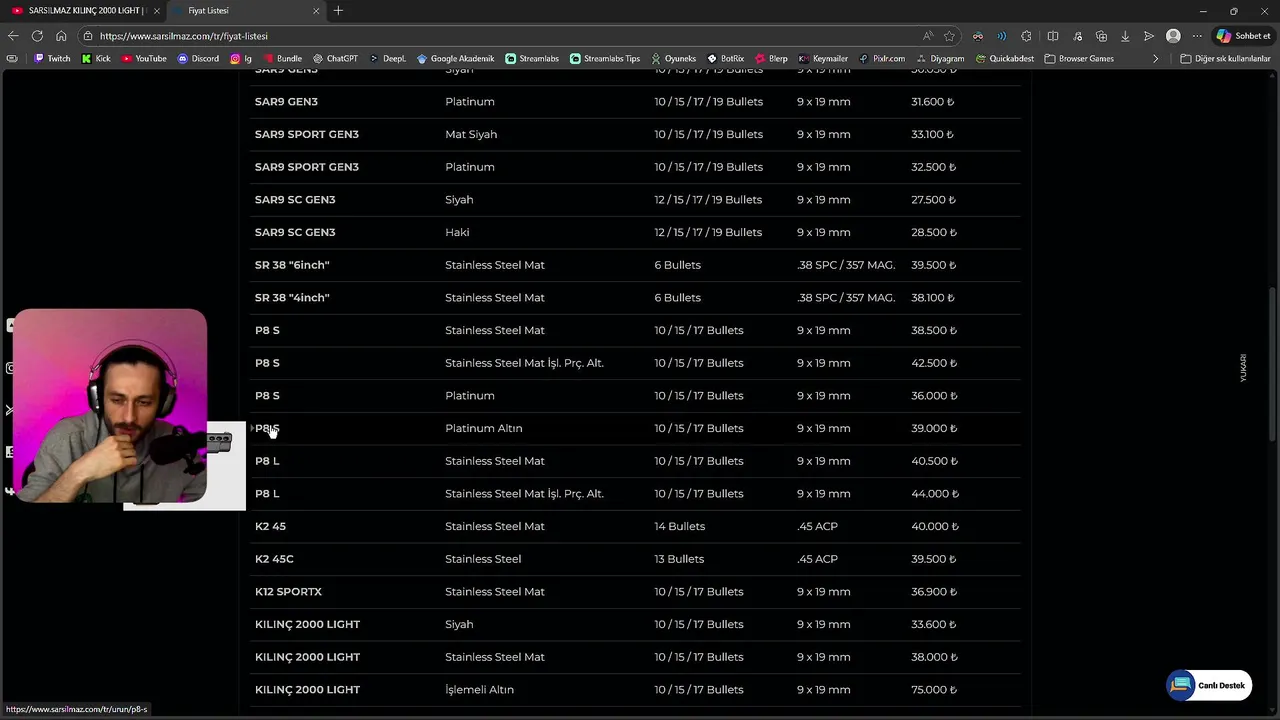
Task: View site information lock icon
Action: click(89, 36)
